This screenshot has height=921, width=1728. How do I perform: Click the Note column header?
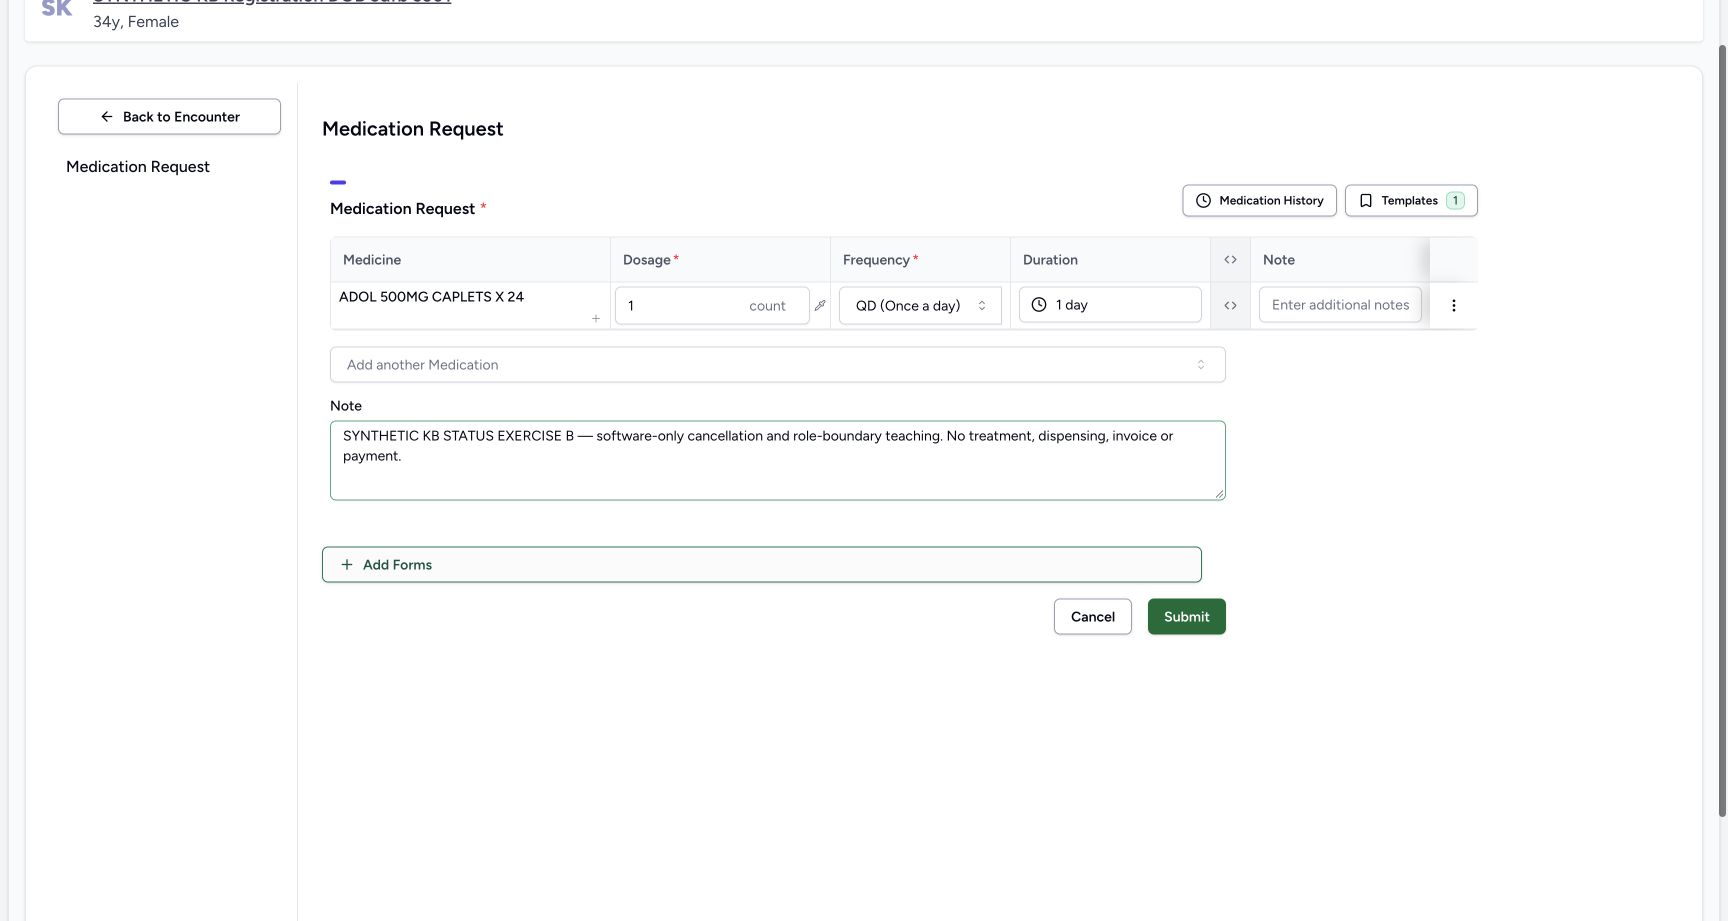[1340, 260]
